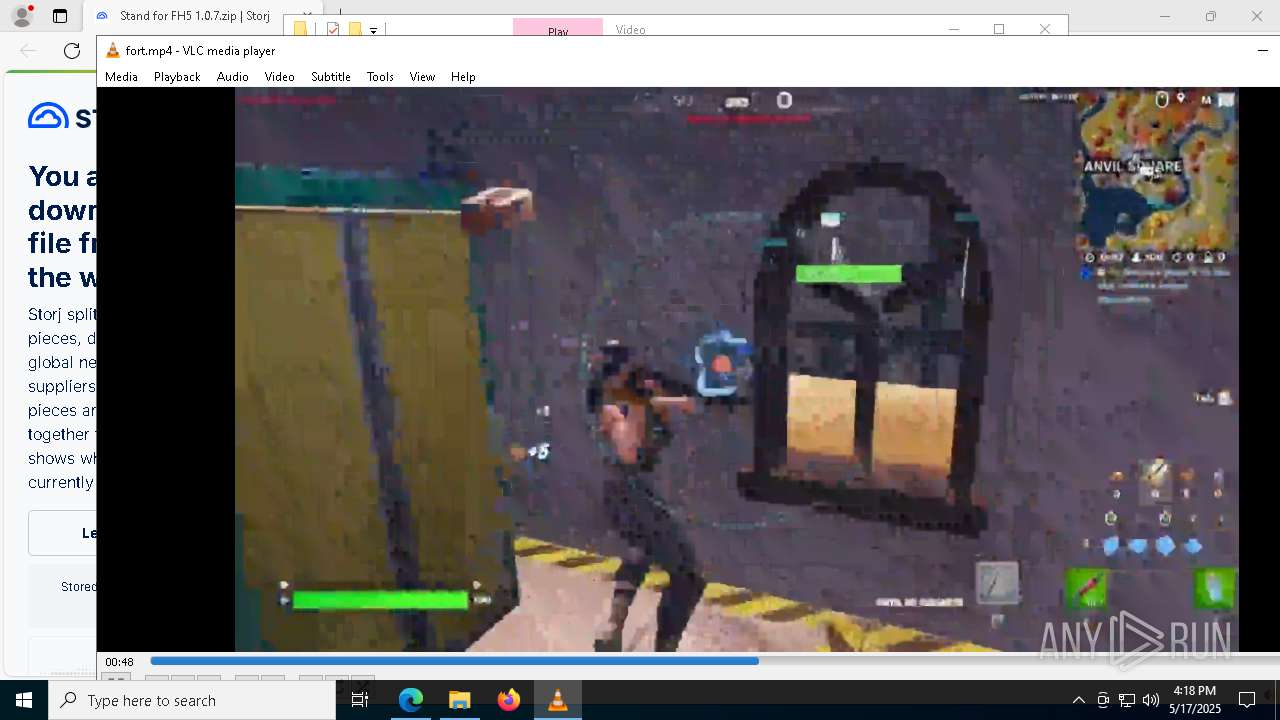Click the VLC taskbar icon

(x=557, y=700)
